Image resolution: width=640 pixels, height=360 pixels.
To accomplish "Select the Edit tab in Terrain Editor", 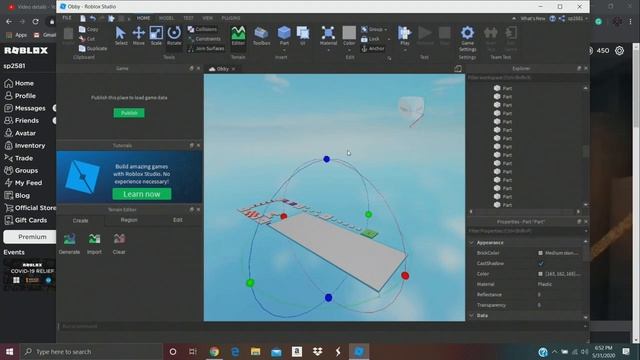I will [178, 220].
